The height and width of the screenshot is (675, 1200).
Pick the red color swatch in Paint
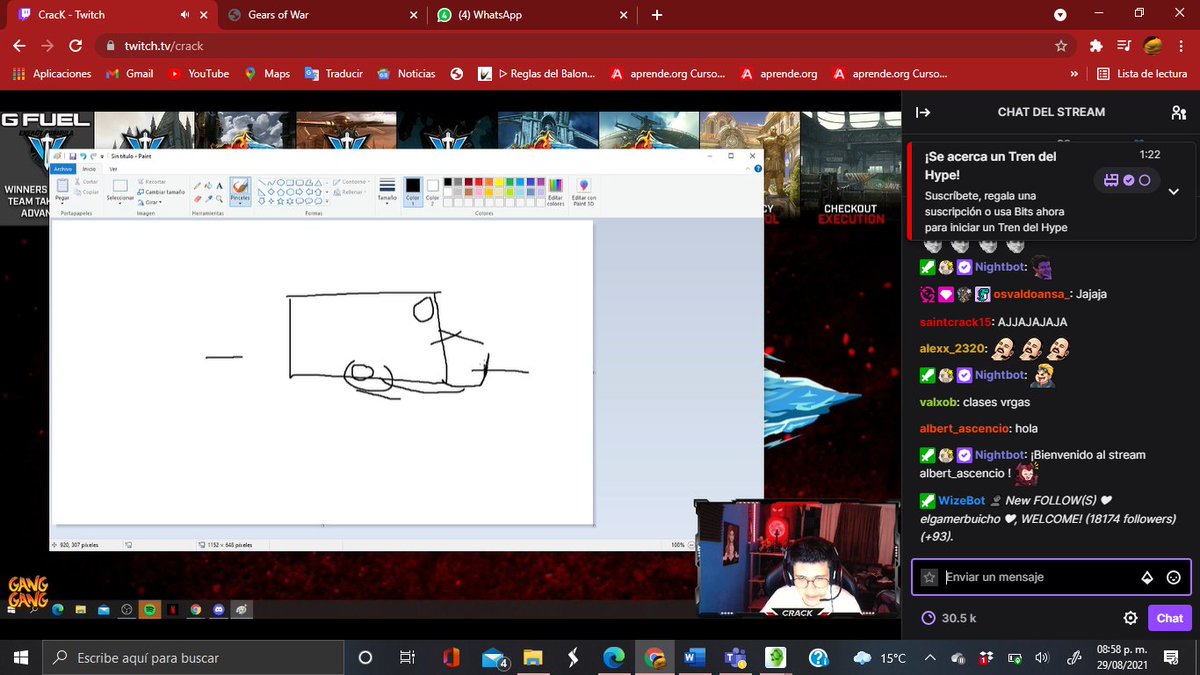tap(479, 182)
